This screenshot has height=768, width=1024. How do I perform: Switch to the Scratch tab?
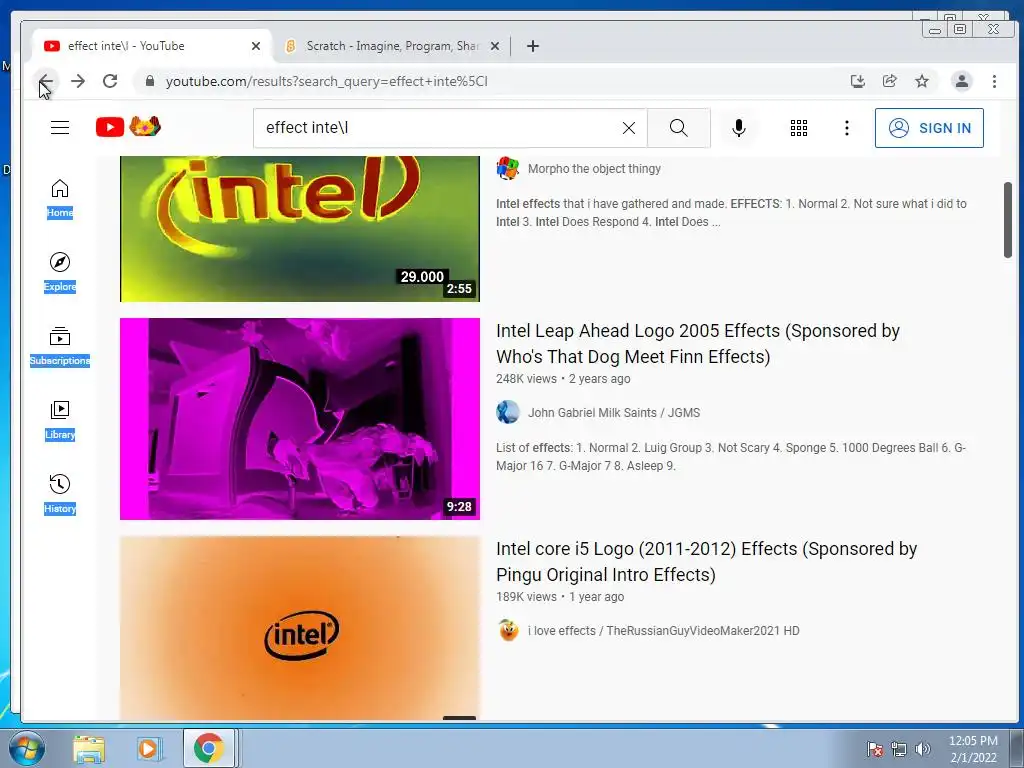click(x=392, y=46)
